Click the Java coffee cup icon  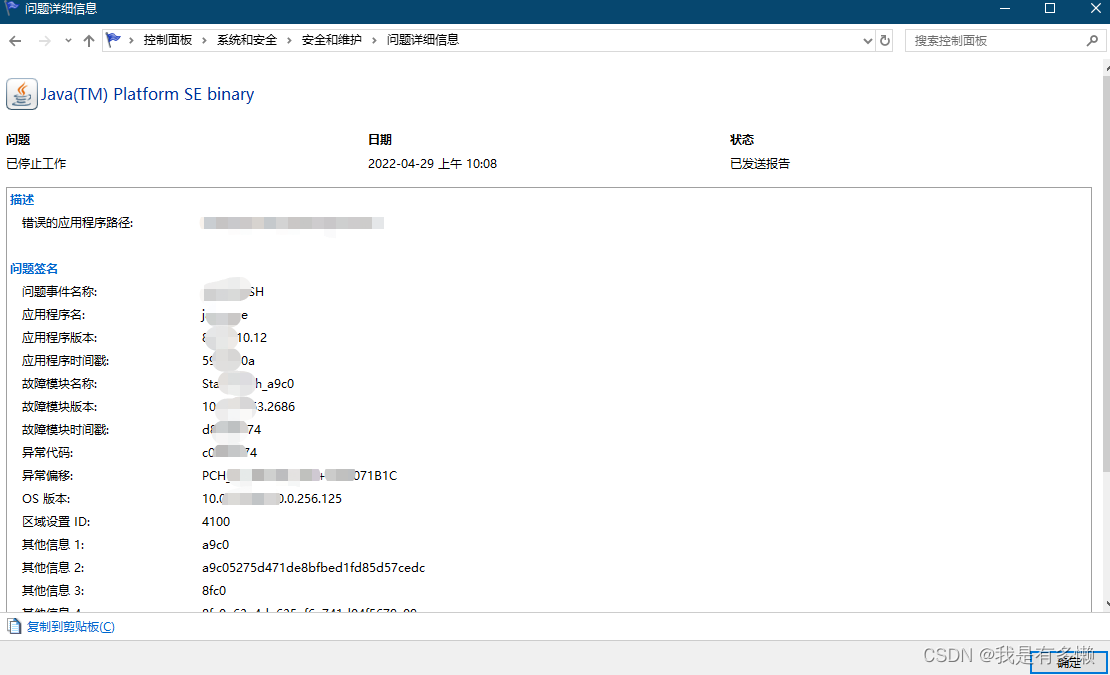pyautogui.click(x=22, y=94)
